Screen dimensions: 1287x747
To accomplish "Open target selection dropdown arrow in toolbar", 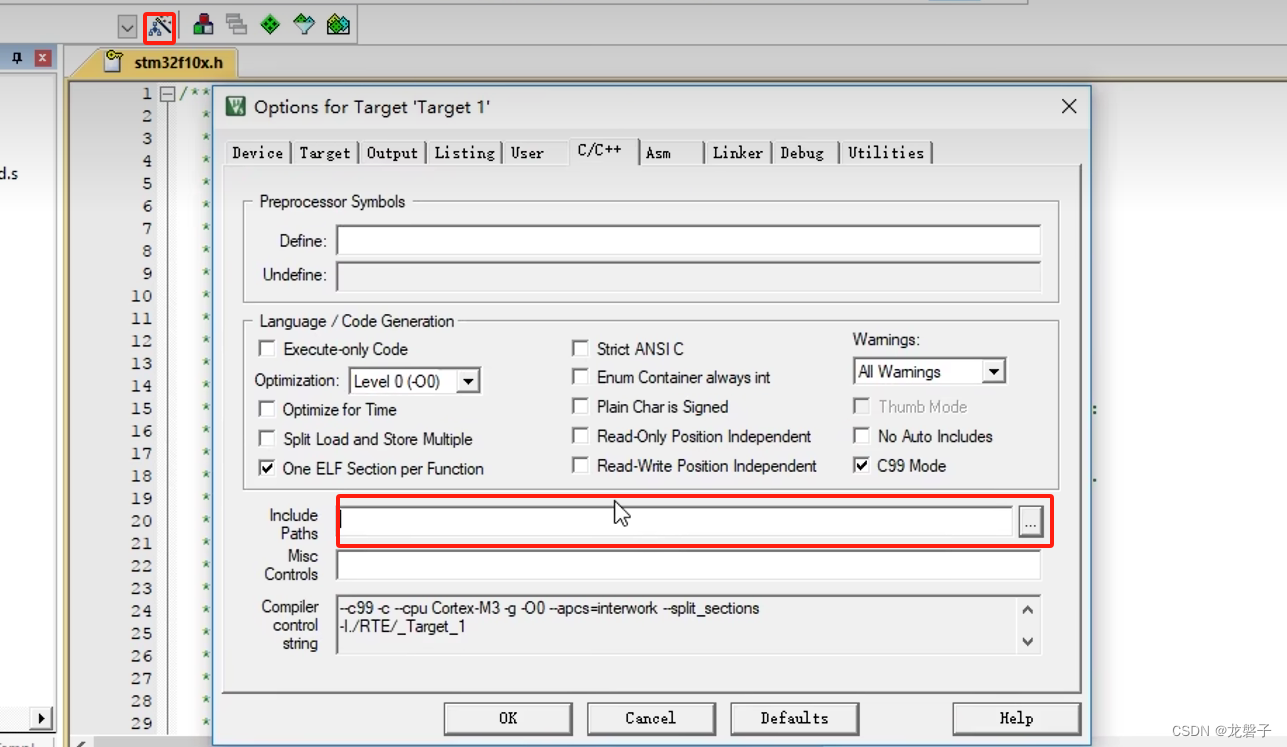I will click(x=127, y=27).
